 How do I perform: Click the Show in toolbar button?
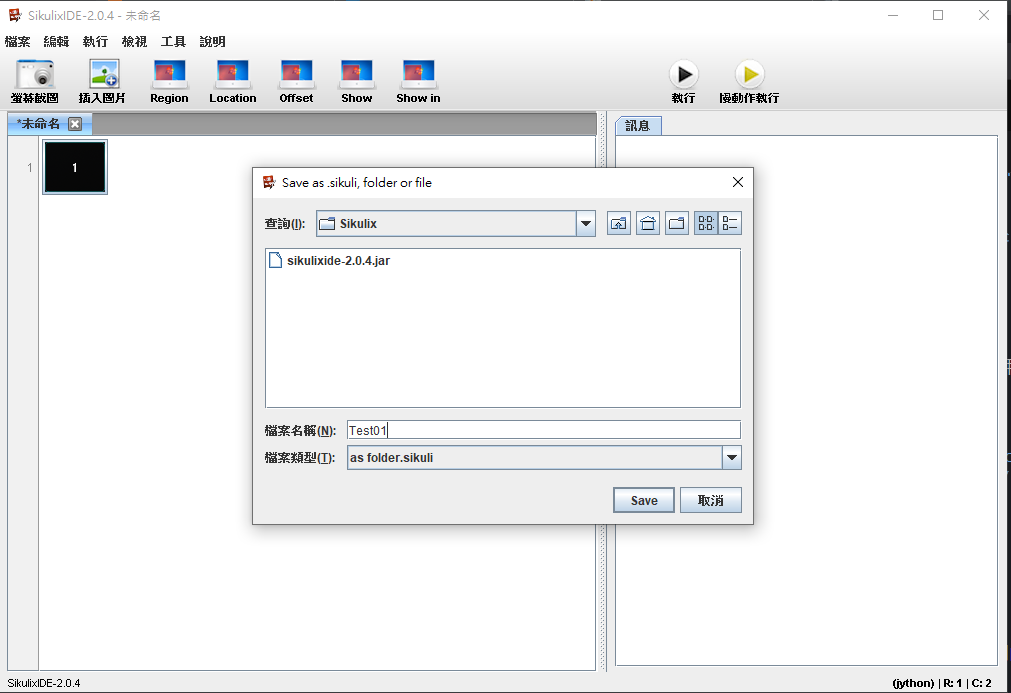click(x=418, y=81)
